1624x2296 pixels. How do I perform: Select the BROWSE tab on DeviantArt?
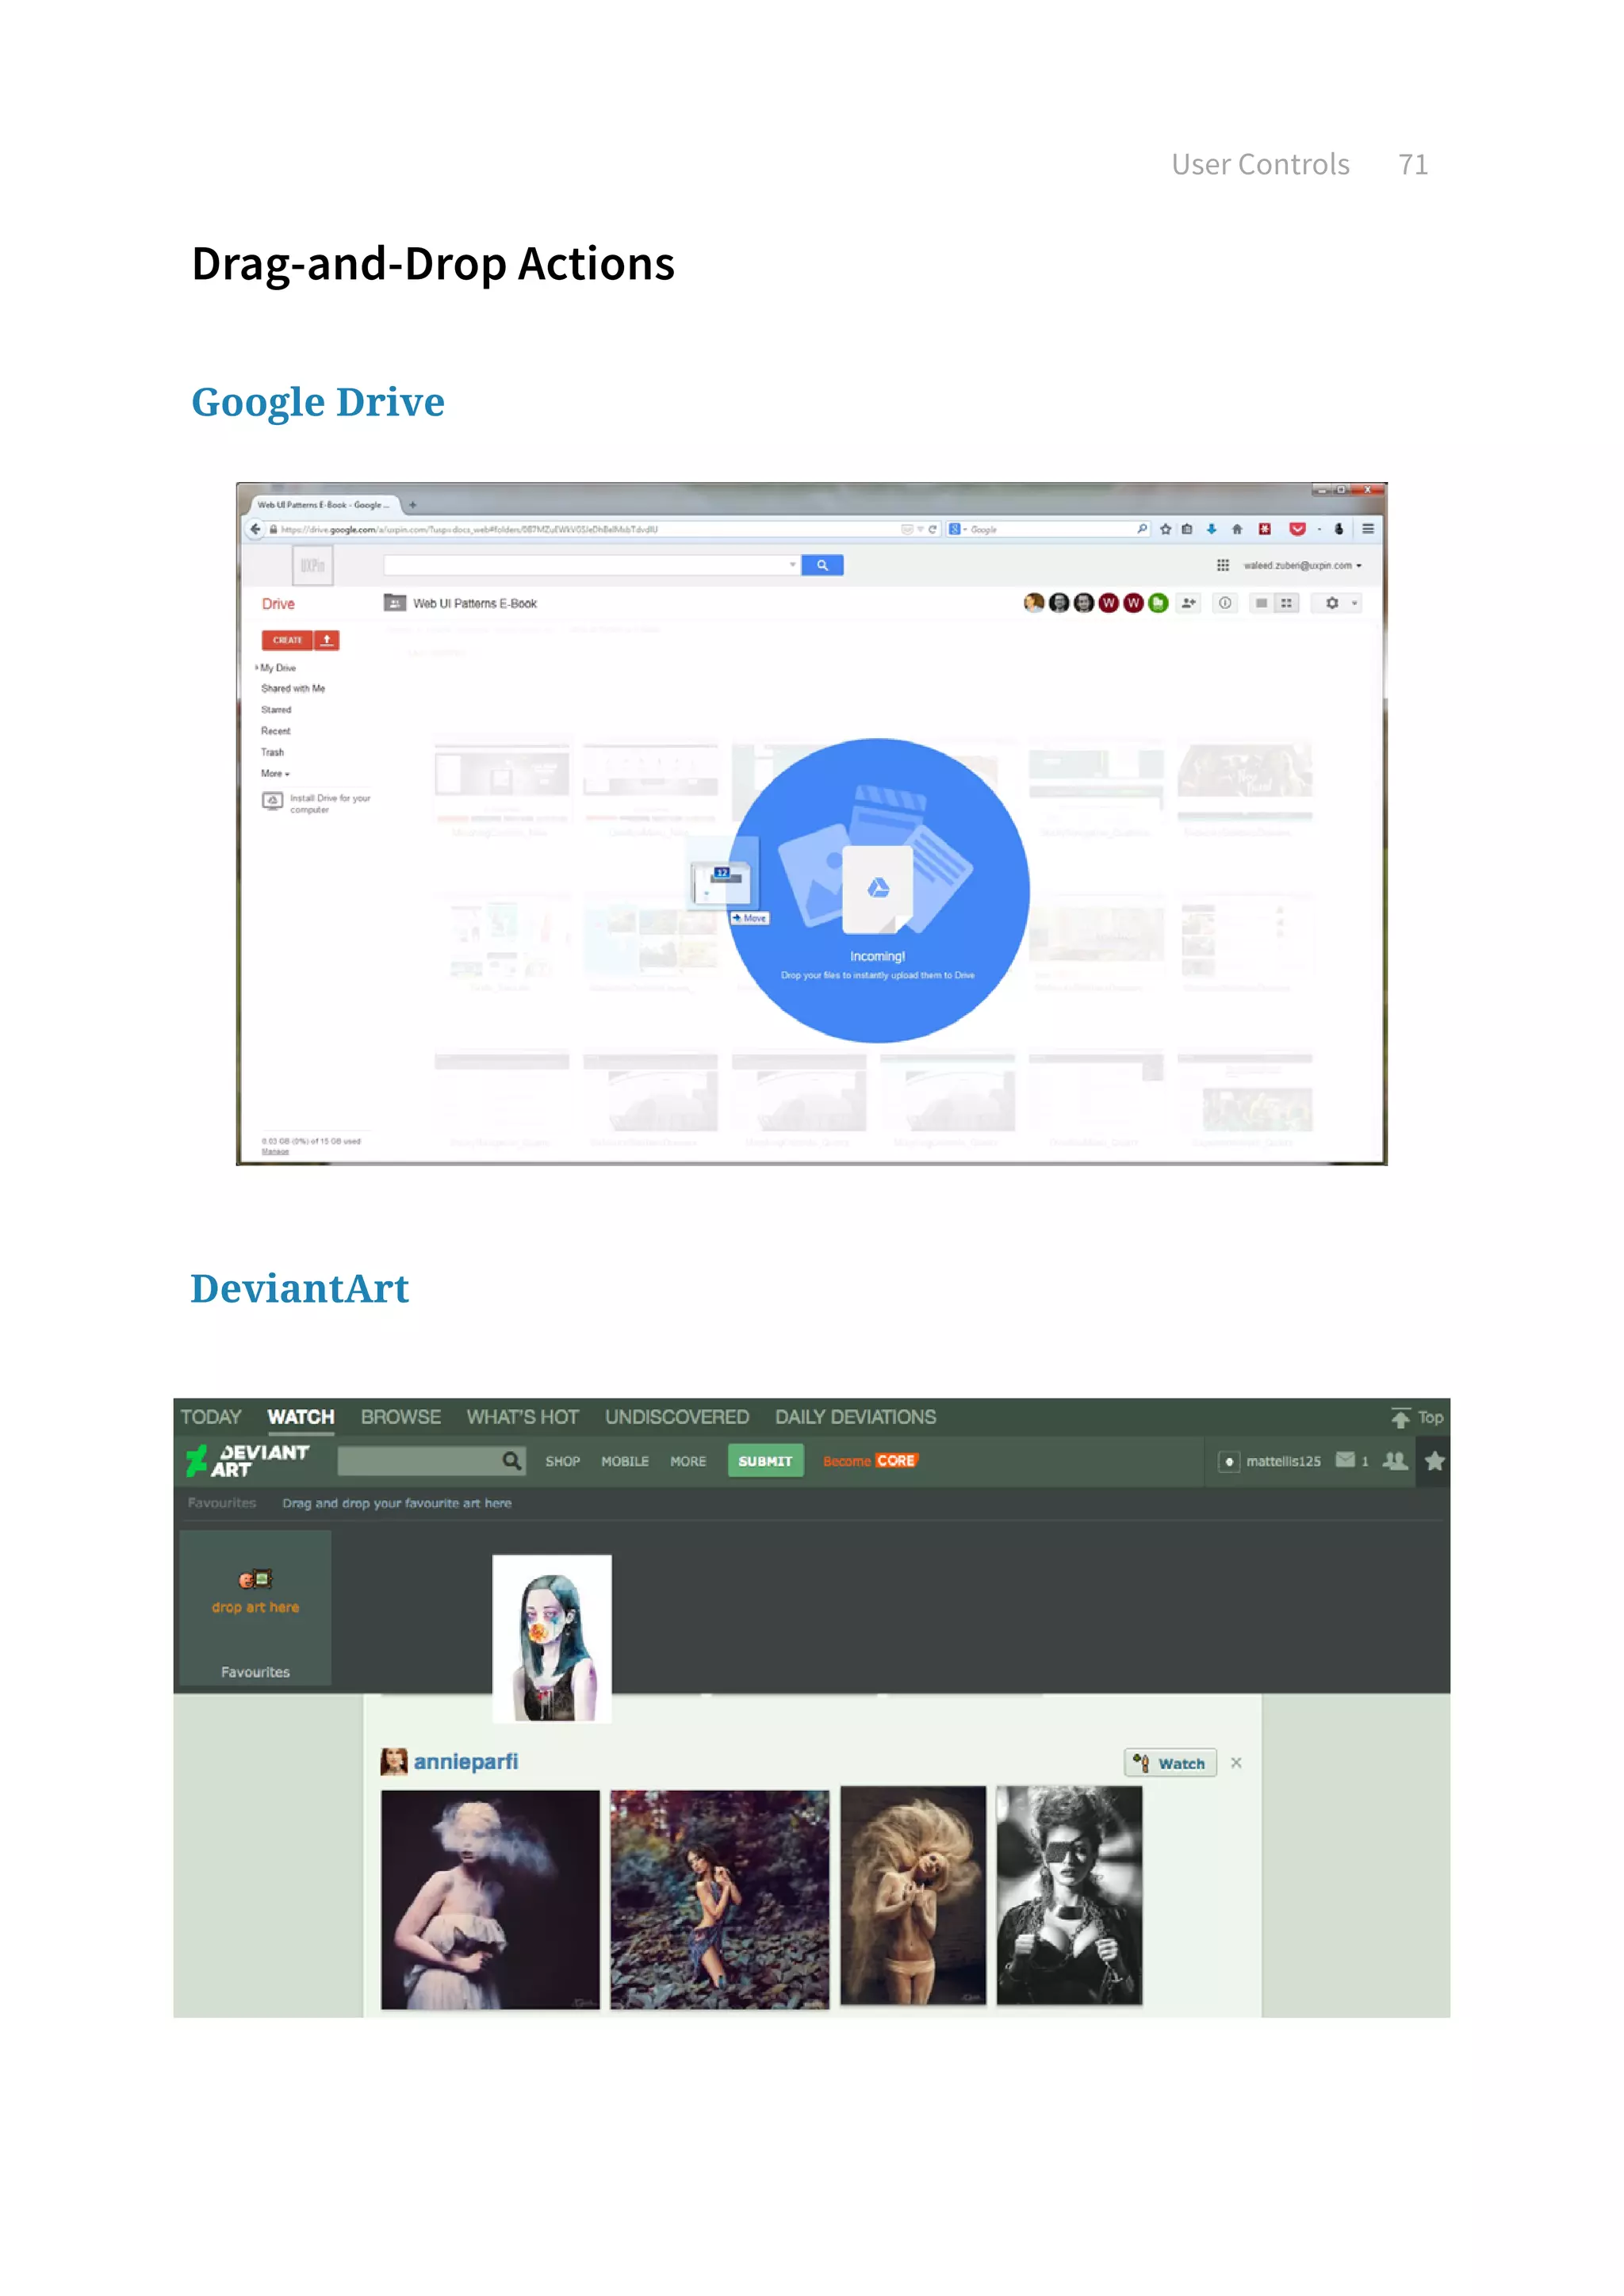(x=400, y=1417)
